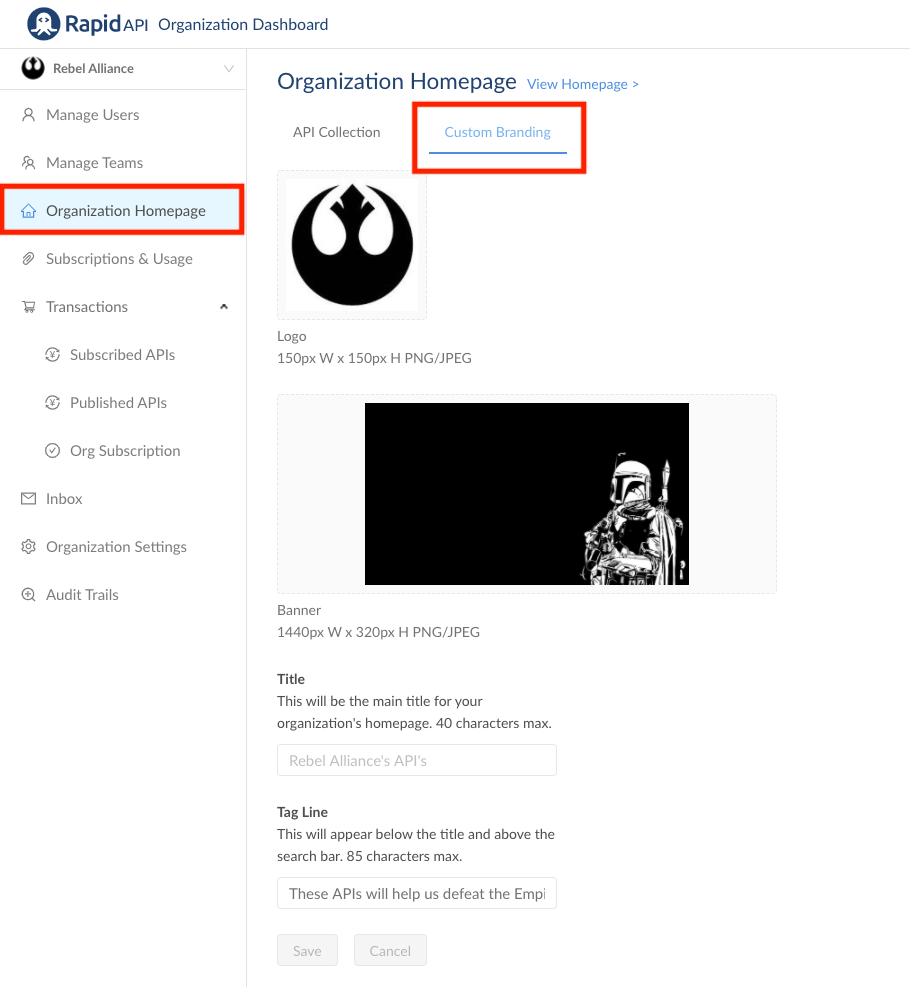This screenshot has height=987, width=910.
Task: Open the Rebel Alliance organization dropdown chevron
Action: (x=228, y=68)
